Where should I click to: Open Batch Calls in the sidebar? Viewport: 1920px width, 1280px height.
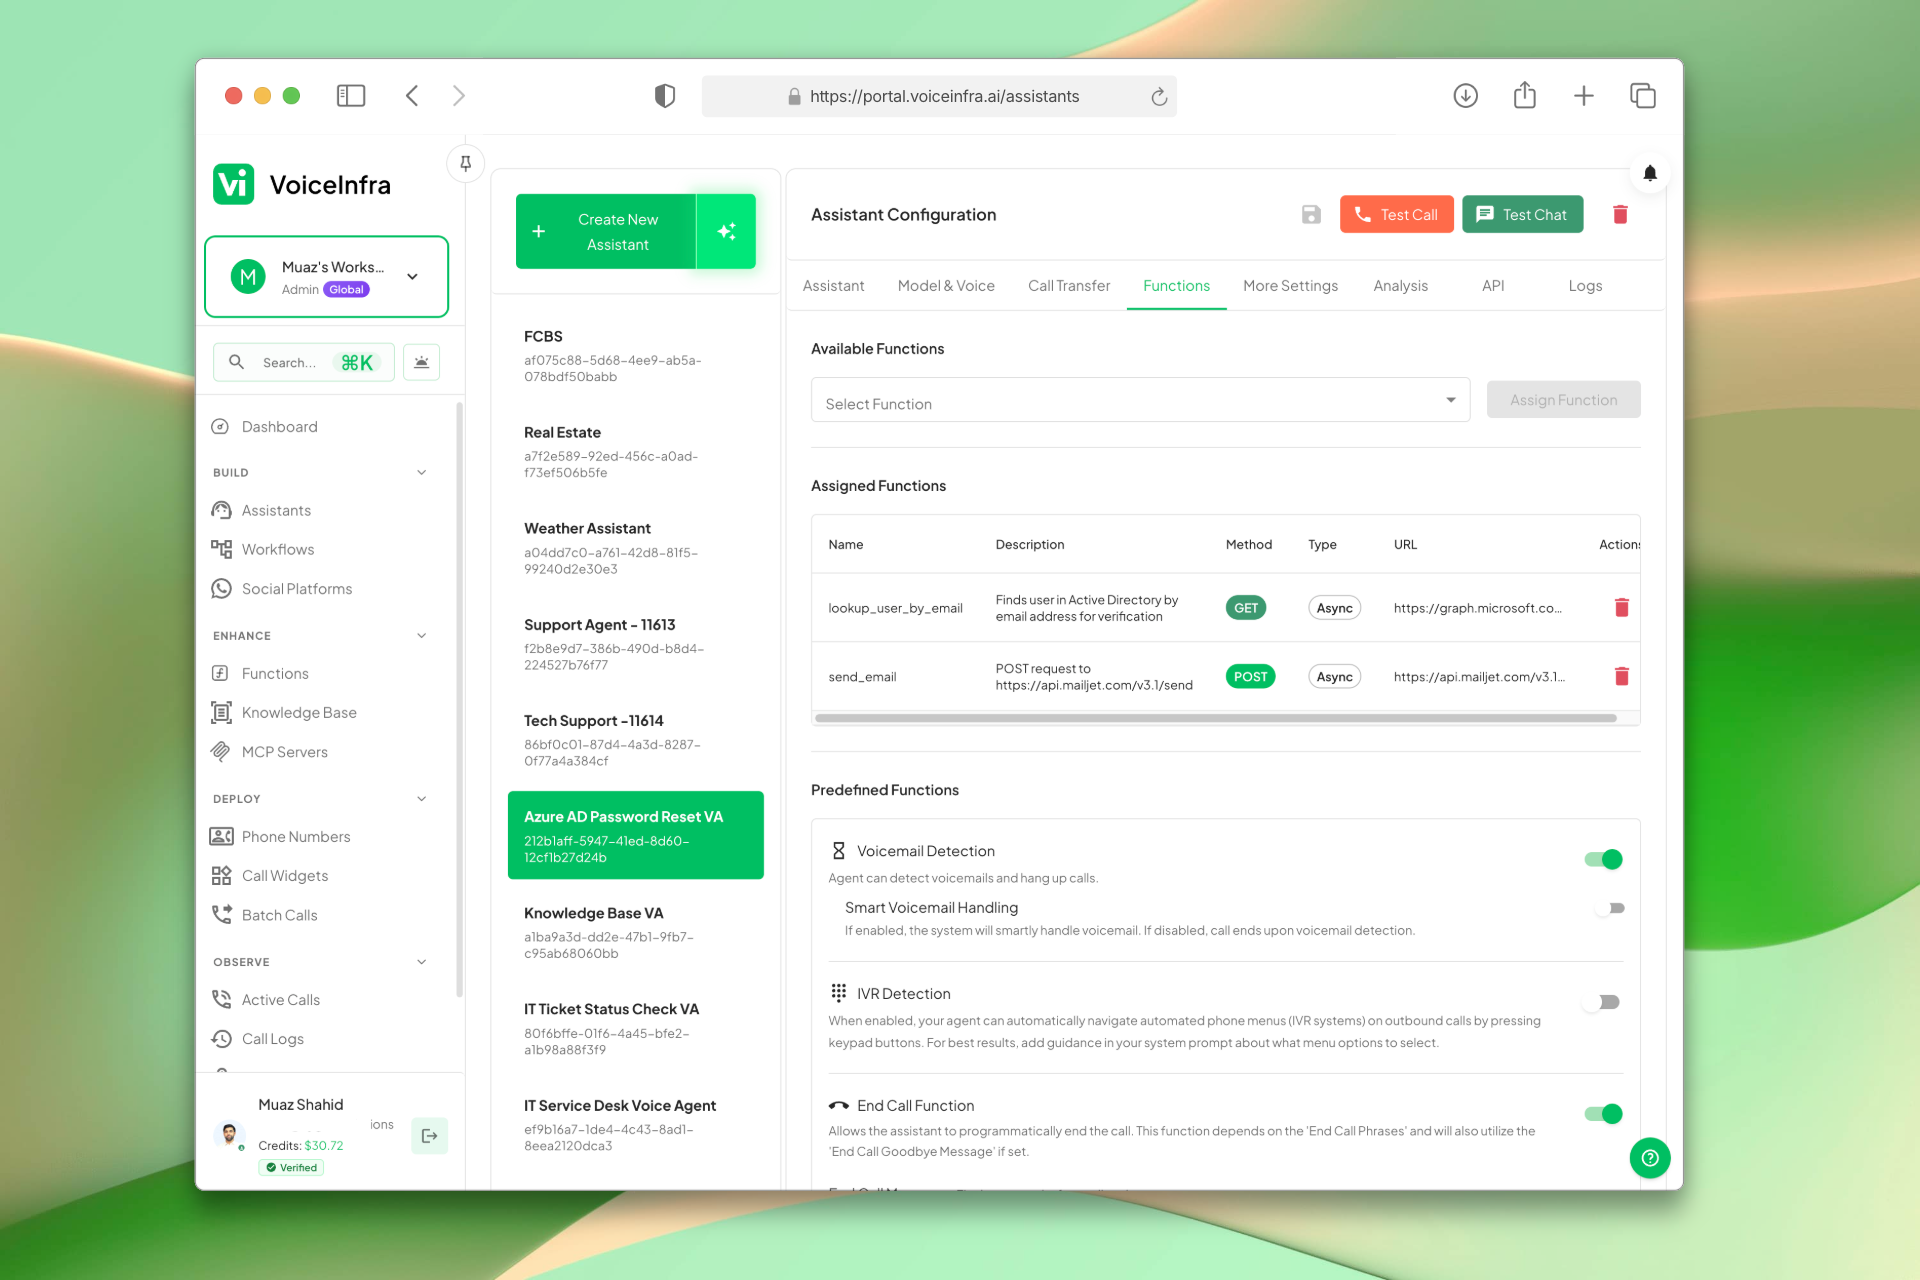pyautogui.click(x=279, y=915)
